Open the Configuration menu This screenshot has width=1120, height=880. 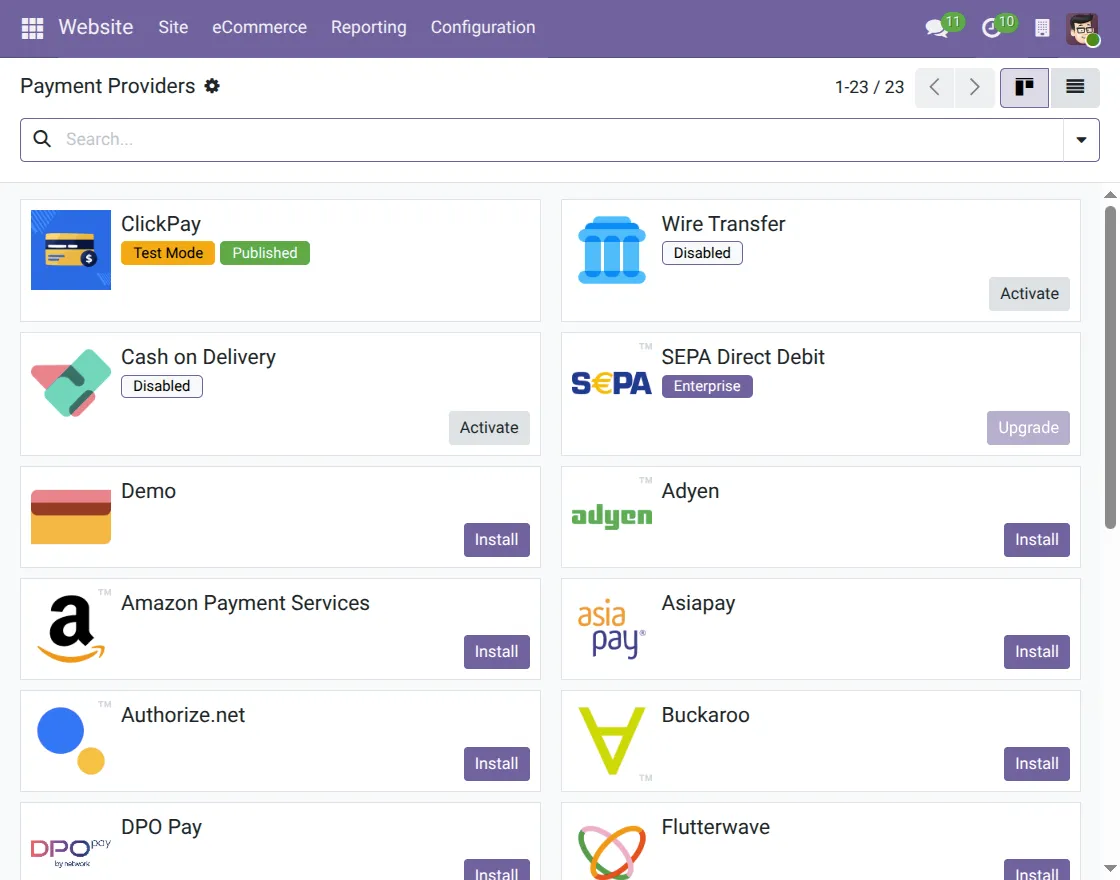click(x=483, y=27)
